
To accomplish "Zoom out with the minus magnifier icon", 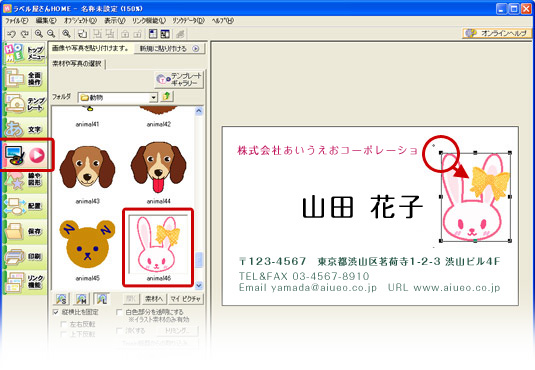I will tap(51, 34).
